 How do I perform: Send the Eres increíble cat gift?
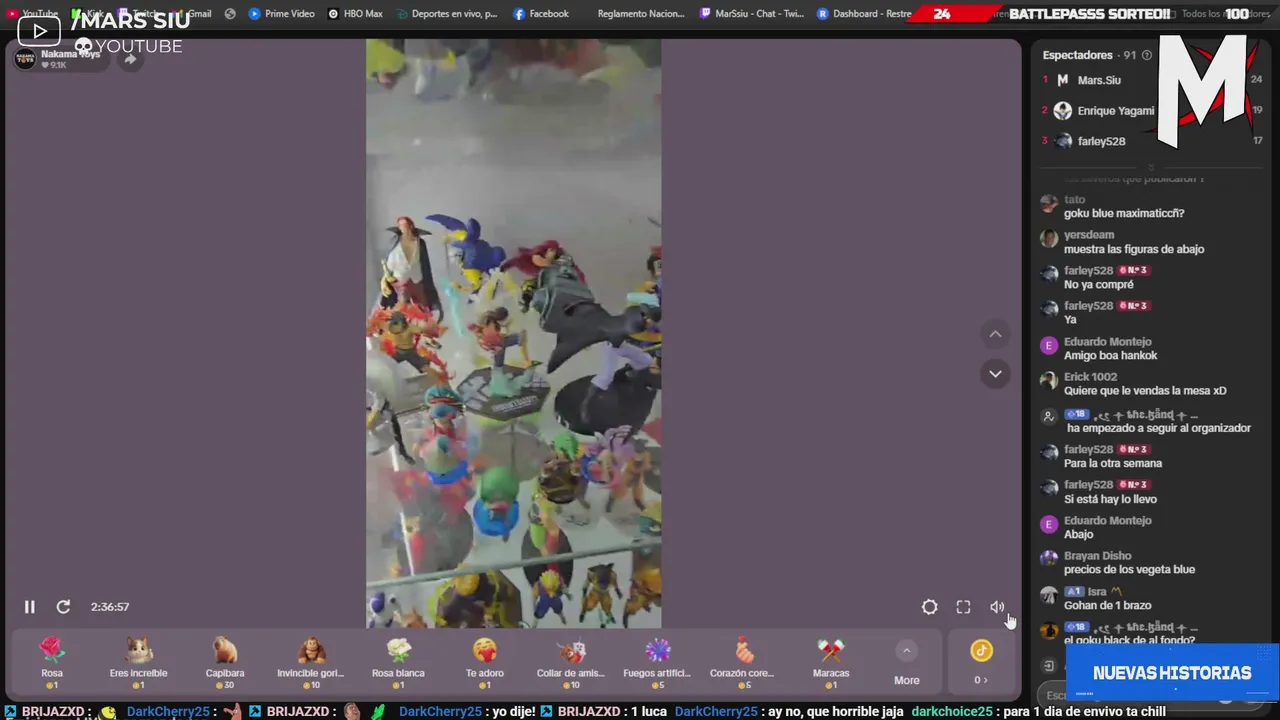138,662
